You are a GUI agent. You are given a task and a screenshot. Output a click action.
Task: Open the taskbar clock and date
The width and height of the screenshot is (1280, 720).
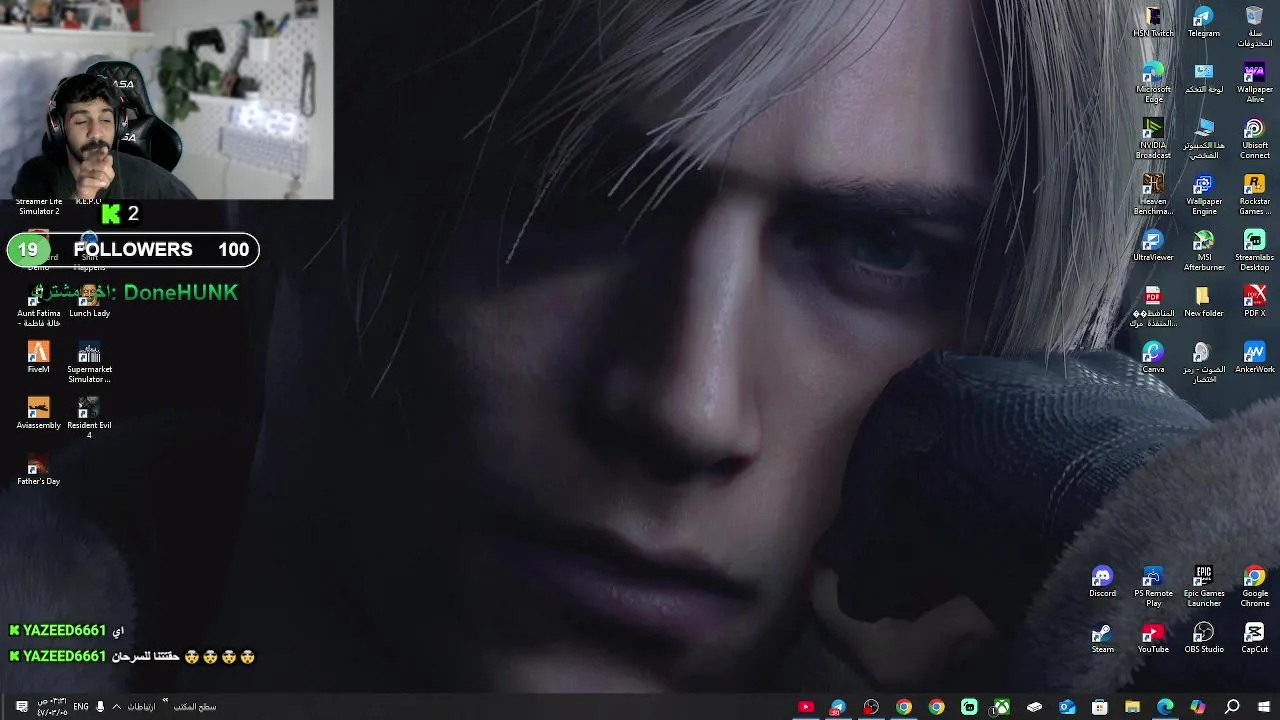tap(52, 707)
